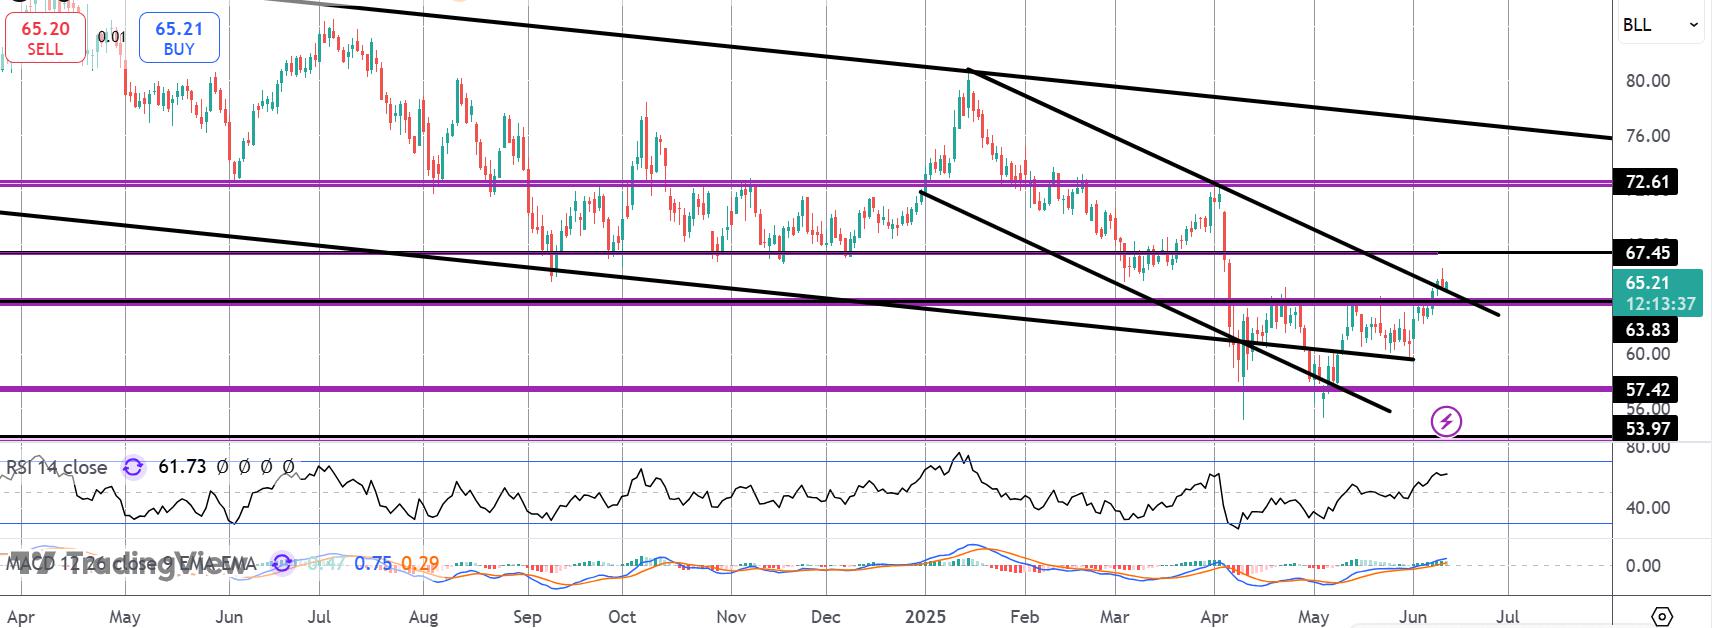
Task: Click the purple lightning bolt event icon
Action: [1446, 421]
